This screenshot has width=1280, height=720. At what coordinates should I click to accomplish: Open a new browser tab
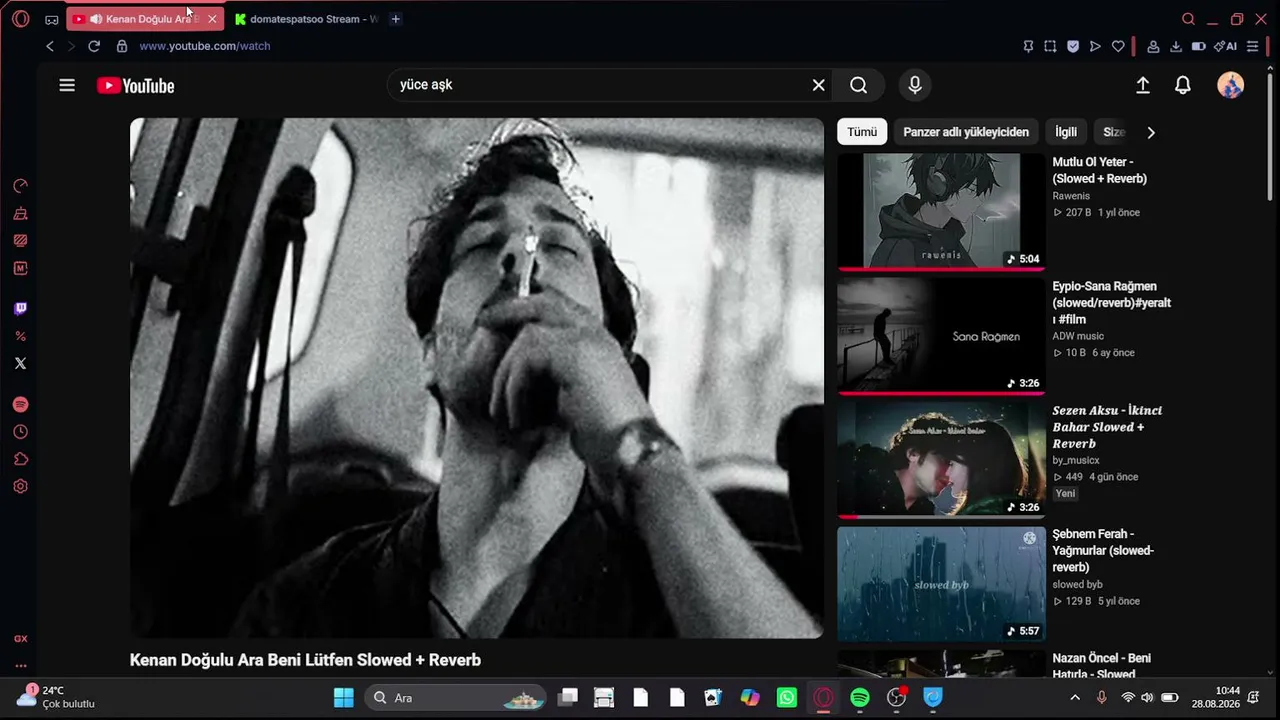396,19
